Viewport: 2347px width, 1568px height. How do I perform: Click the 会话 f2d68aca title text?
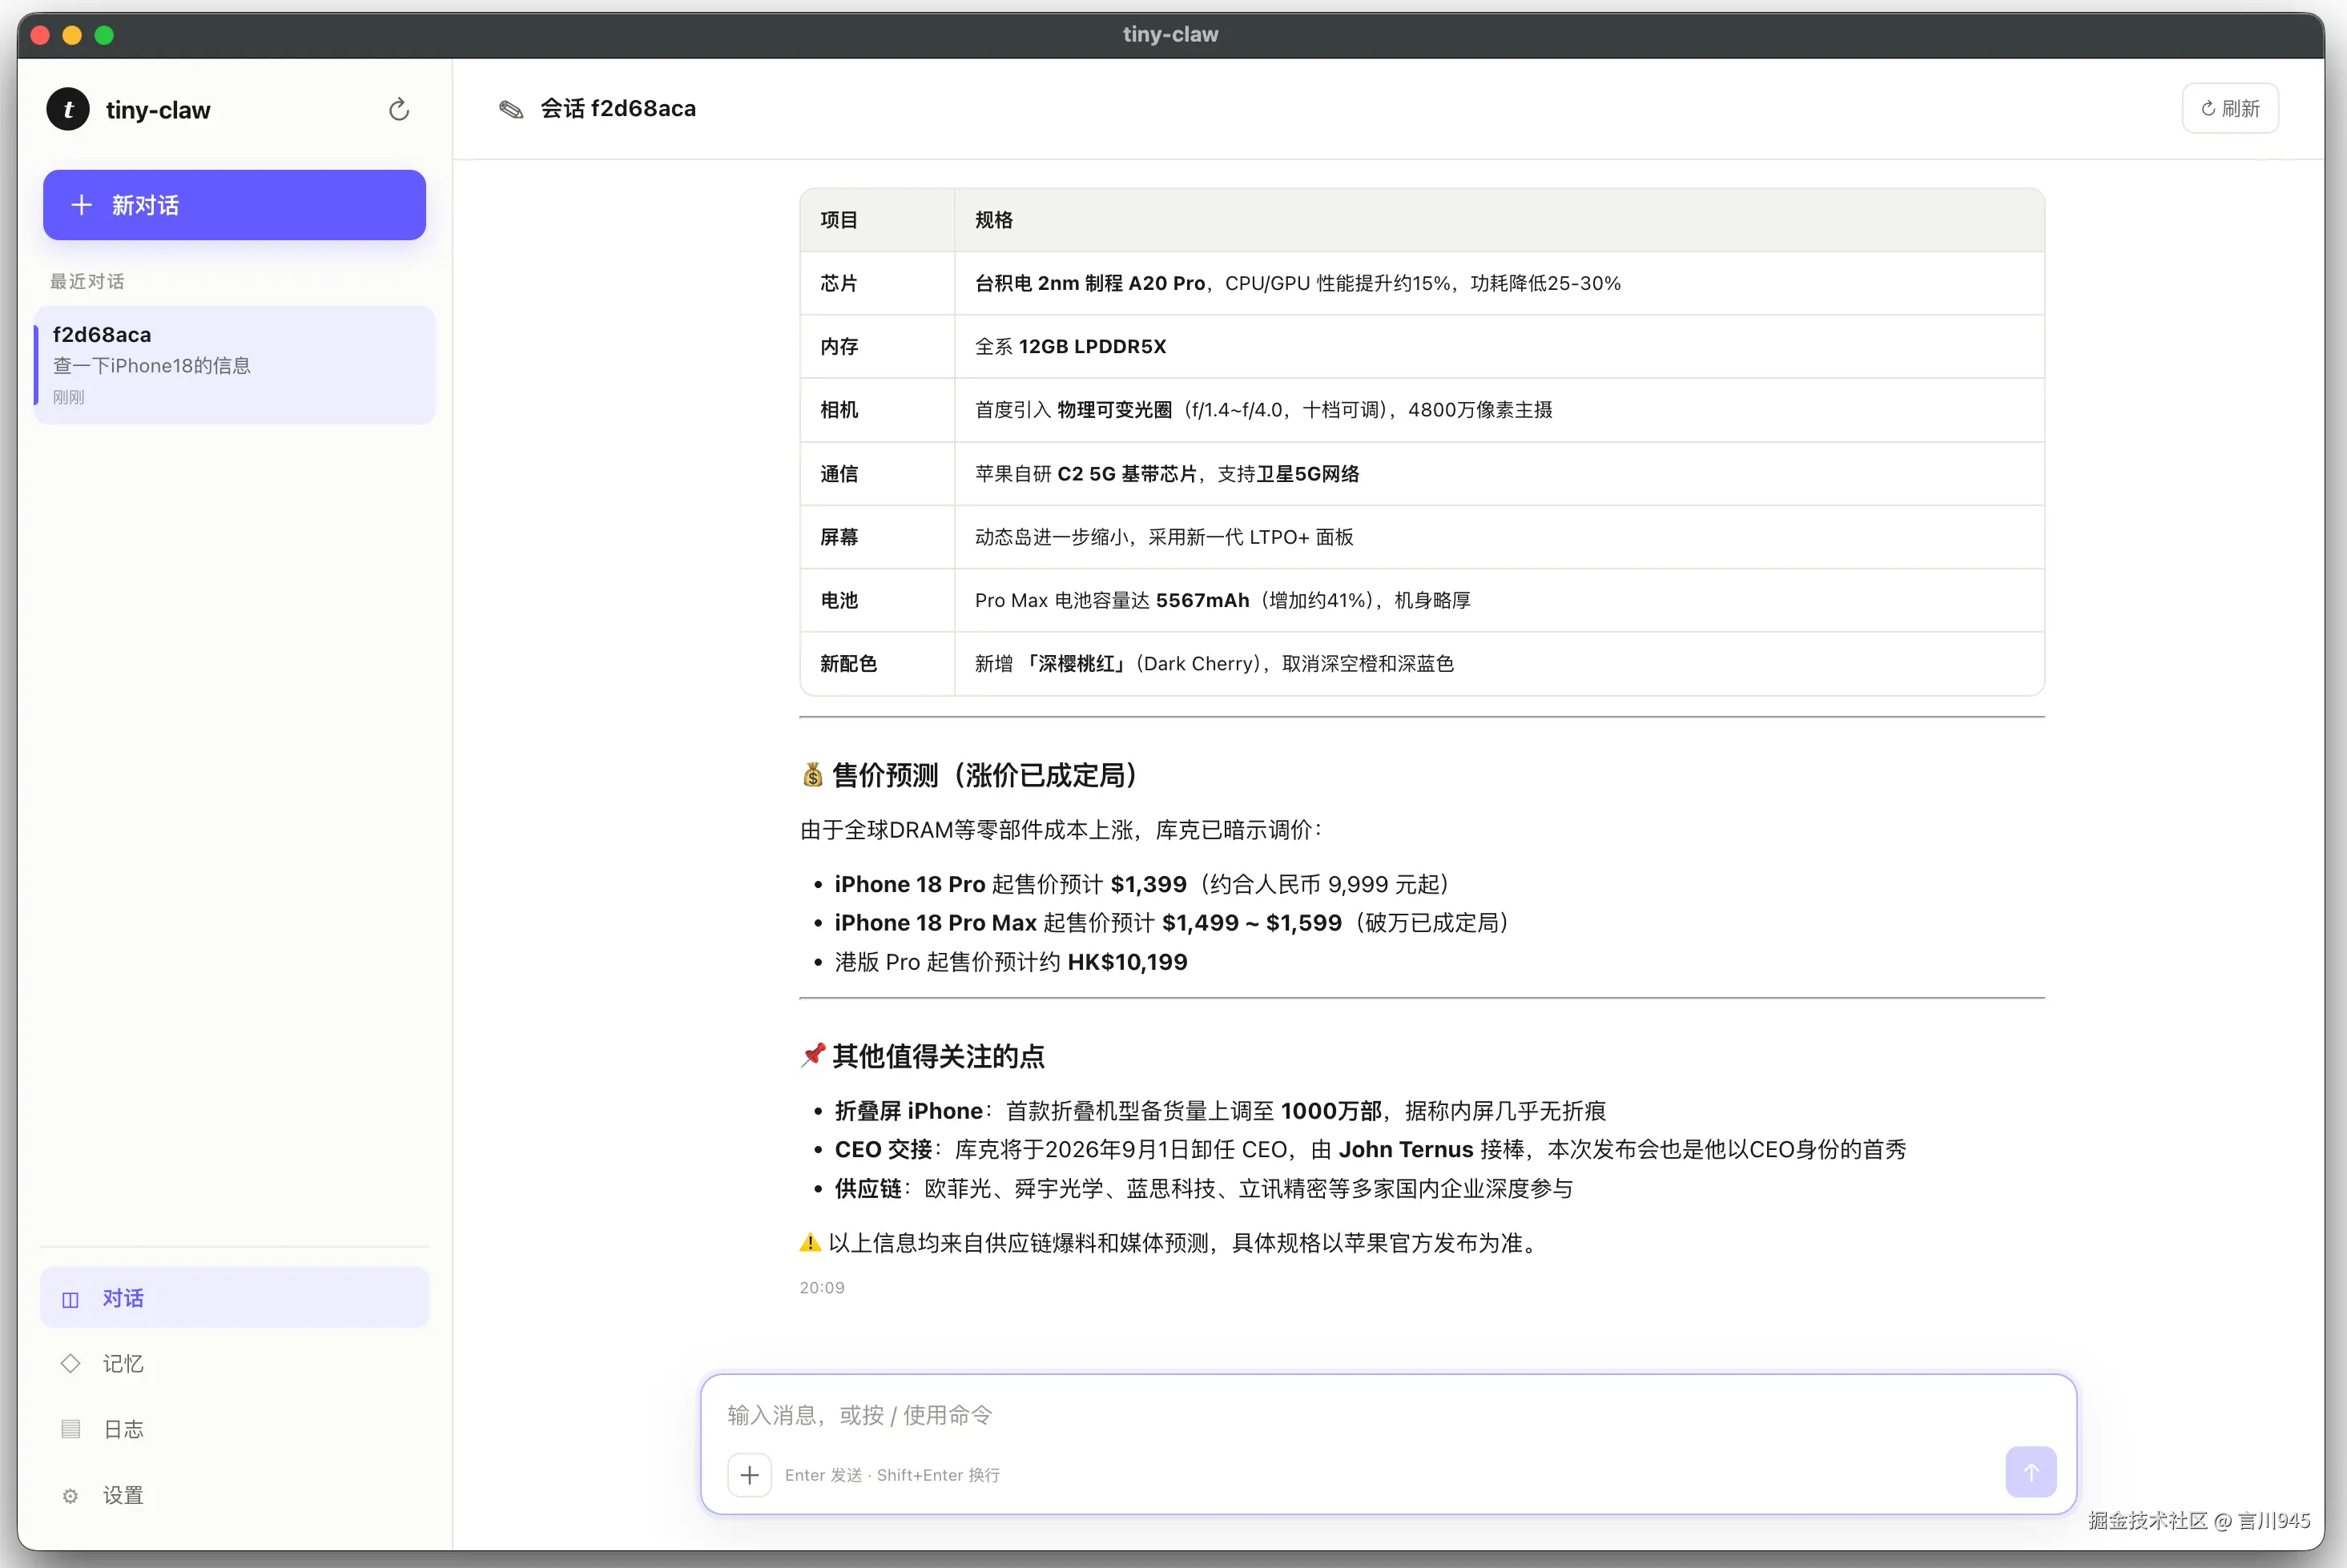pyautogui.click(x=618, y=108)
